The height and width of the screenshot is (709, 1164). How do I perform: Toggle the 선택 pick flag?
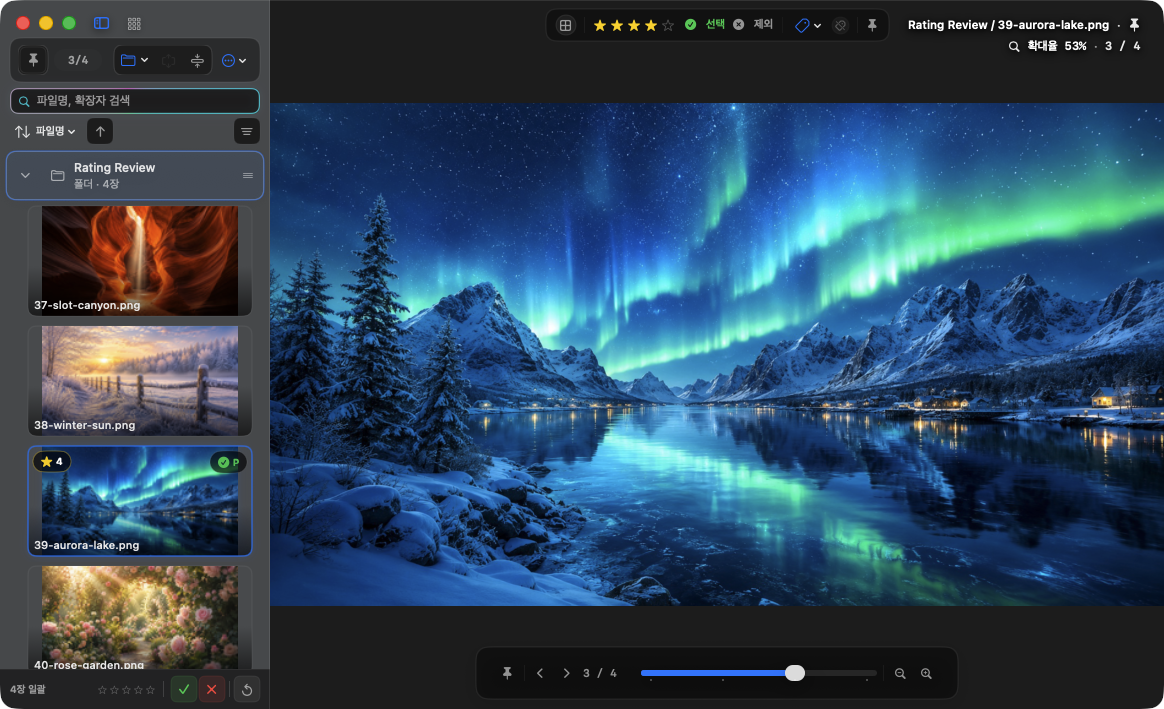point(704,24)
